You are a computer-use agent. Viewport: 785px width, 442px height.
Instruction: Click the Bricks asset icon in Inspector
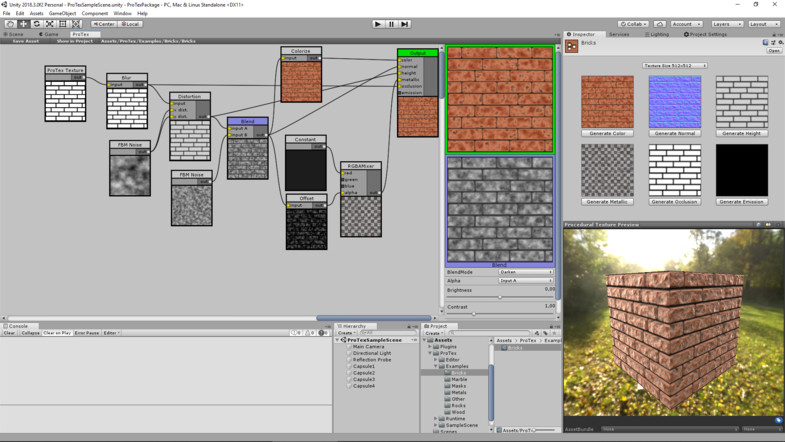(x=571, y=46)
